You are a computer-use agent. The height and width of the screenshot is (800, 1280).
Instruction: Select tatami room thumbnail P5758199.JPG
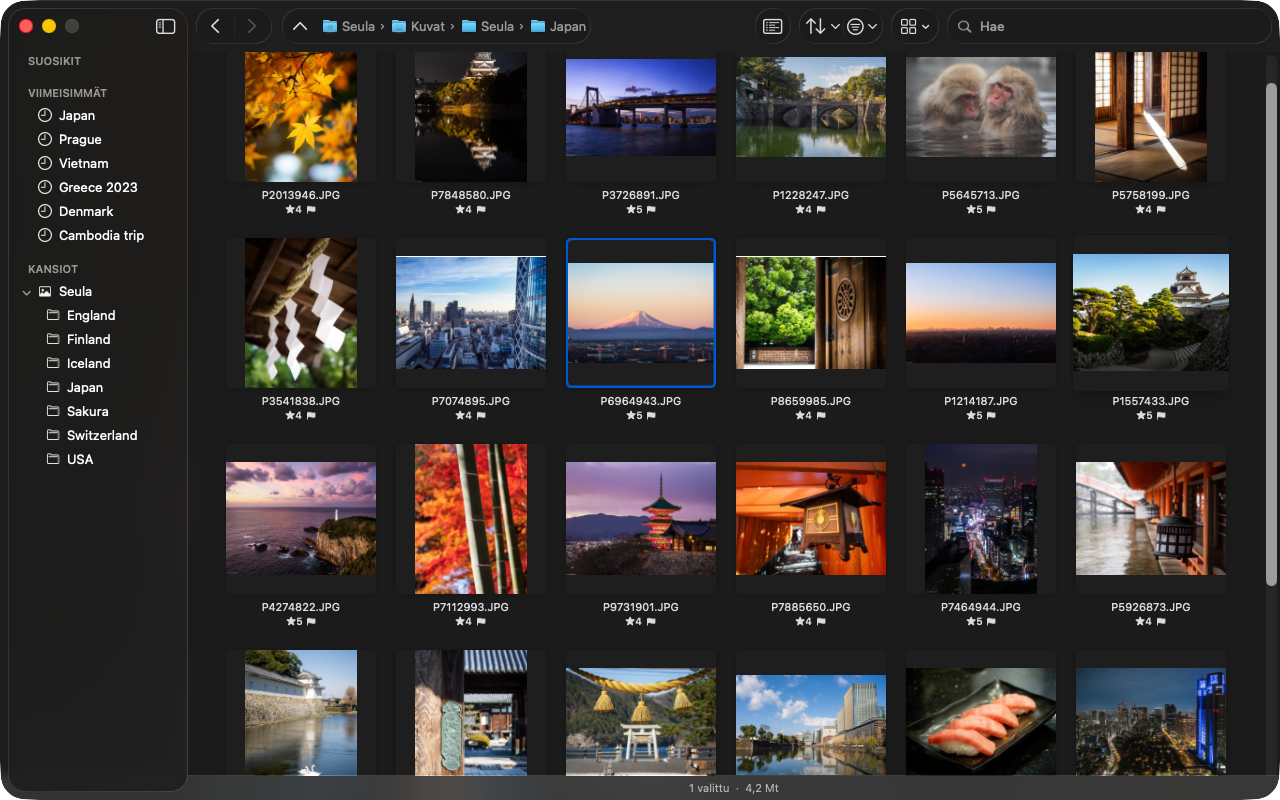tap(1151, 117)
